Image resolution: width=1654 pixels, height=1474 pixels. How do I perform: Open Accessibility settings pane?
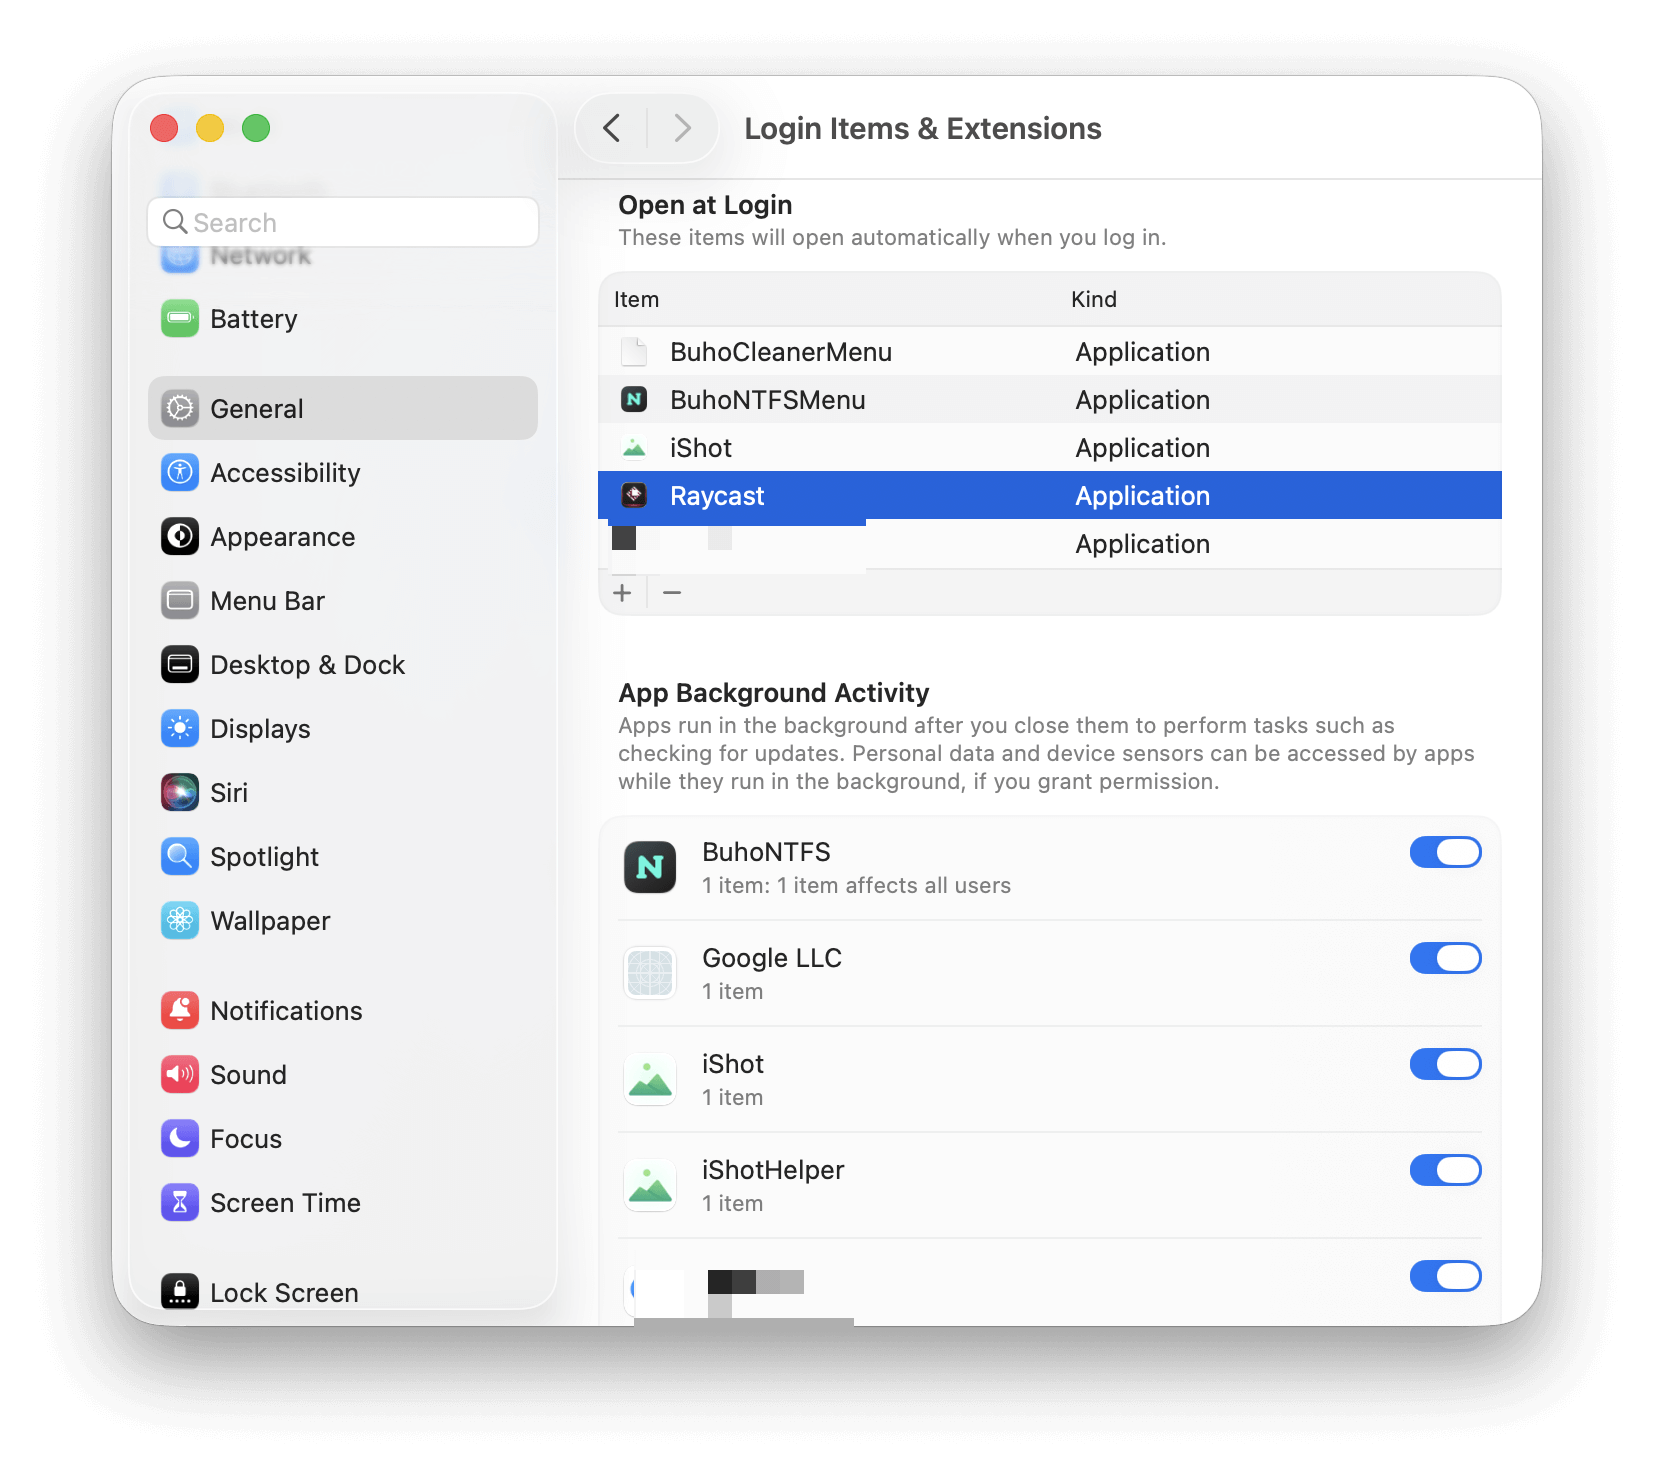point(285,473)
